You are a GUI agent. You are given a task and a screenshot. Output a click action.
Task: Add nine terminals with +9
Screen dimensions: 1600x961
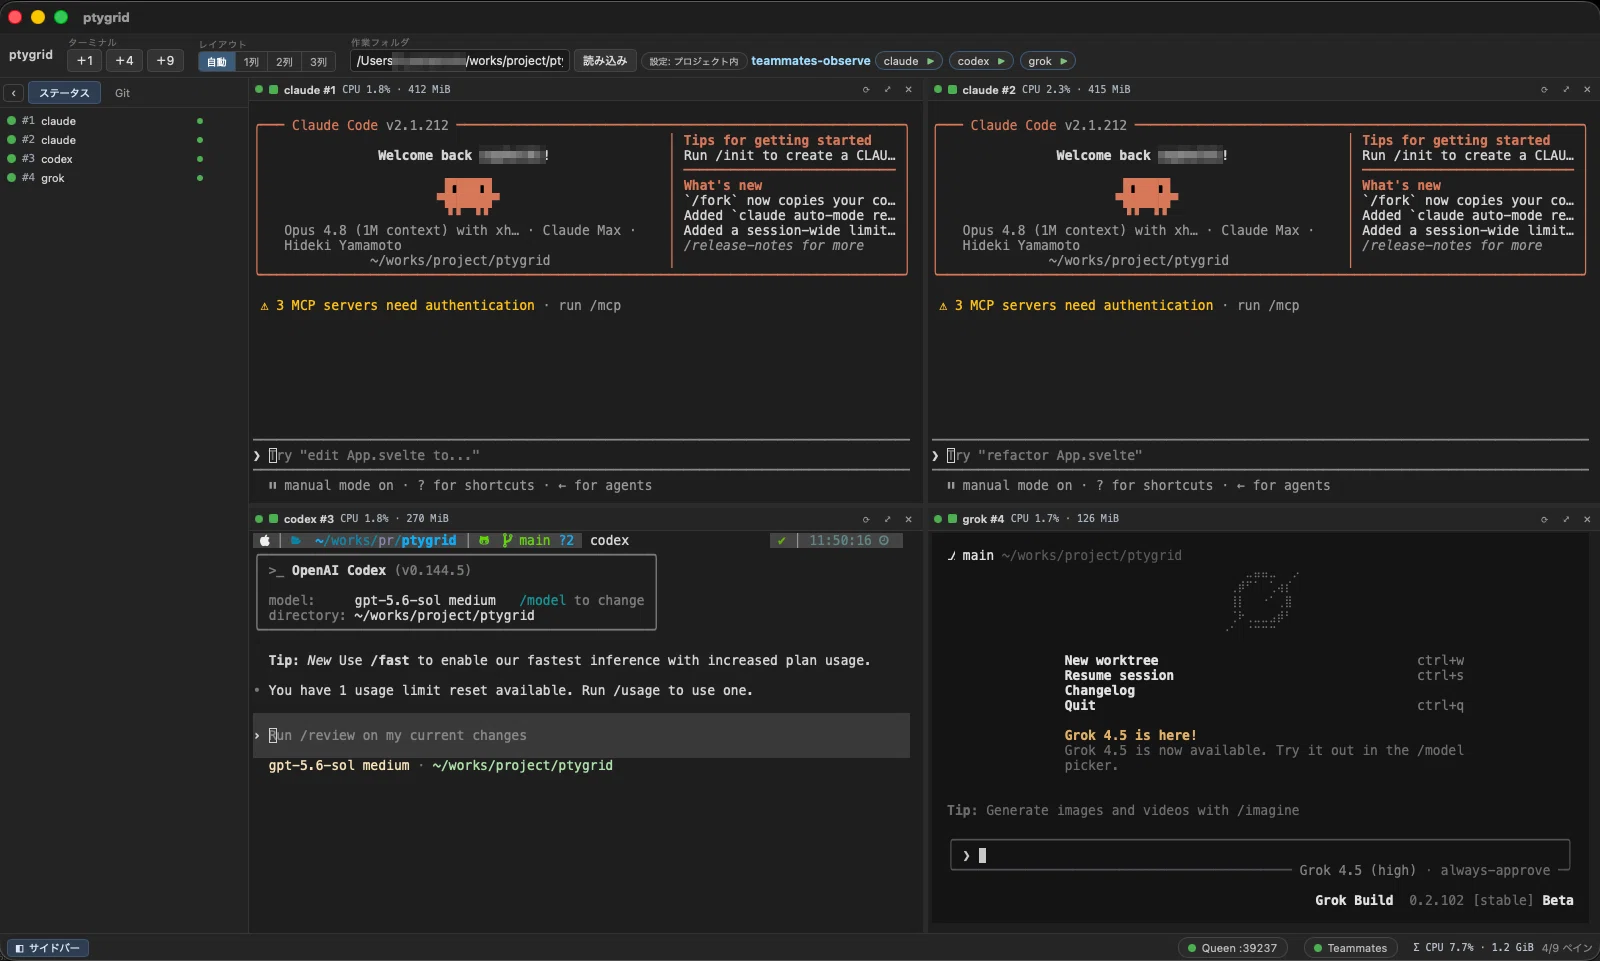point(165,61)
